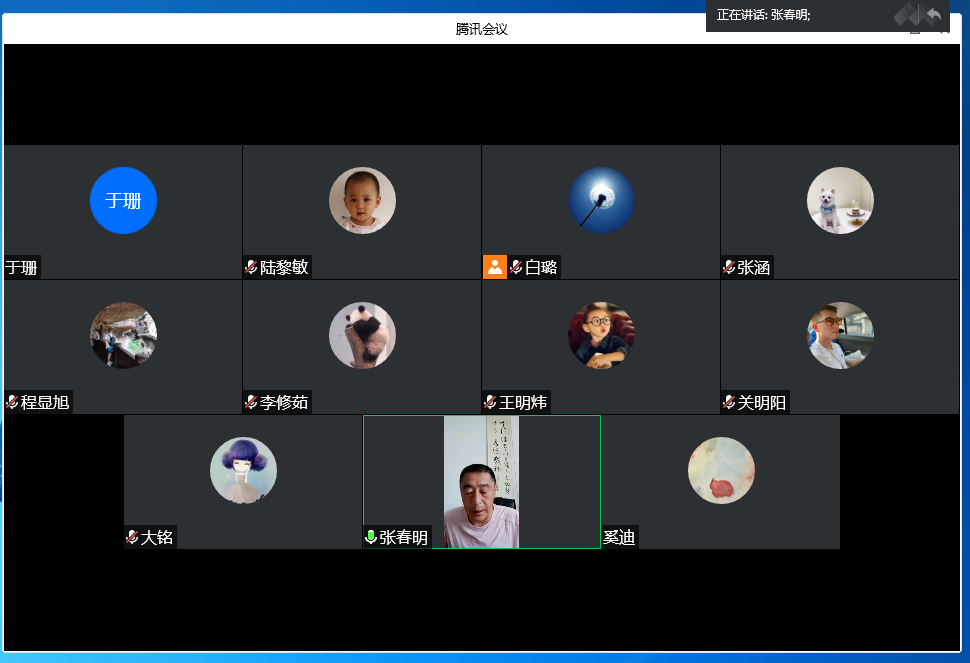
Task: Click the 于珊 name label
Action: (22, 267)
